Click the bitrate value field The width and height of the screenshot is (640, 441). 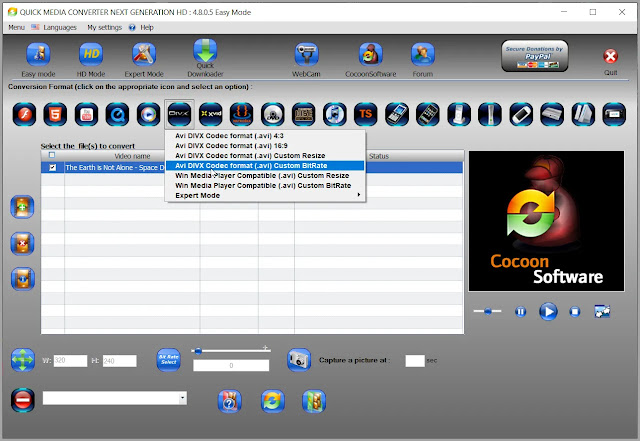(x=231, y=365)
